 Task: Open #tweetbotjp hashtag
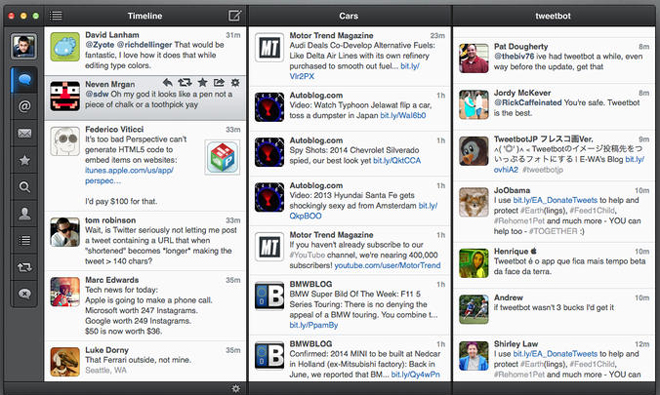coord(543,170)
